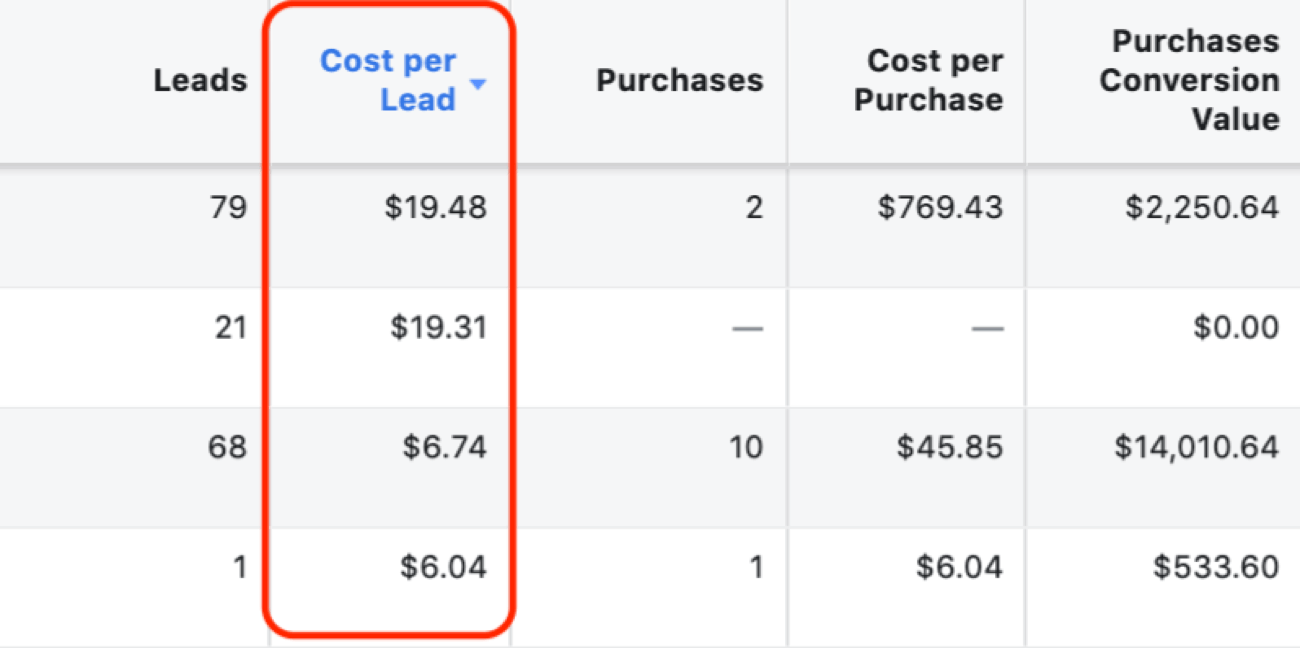The width and height of the screenshot is (1300, 648).
Task: Sort by the Purchases column header
Action: (x=679, y=81)
